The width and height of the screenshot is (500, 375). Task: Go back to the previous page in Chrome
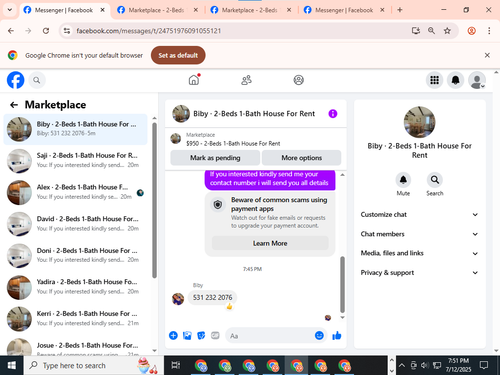tap(11, 31)
